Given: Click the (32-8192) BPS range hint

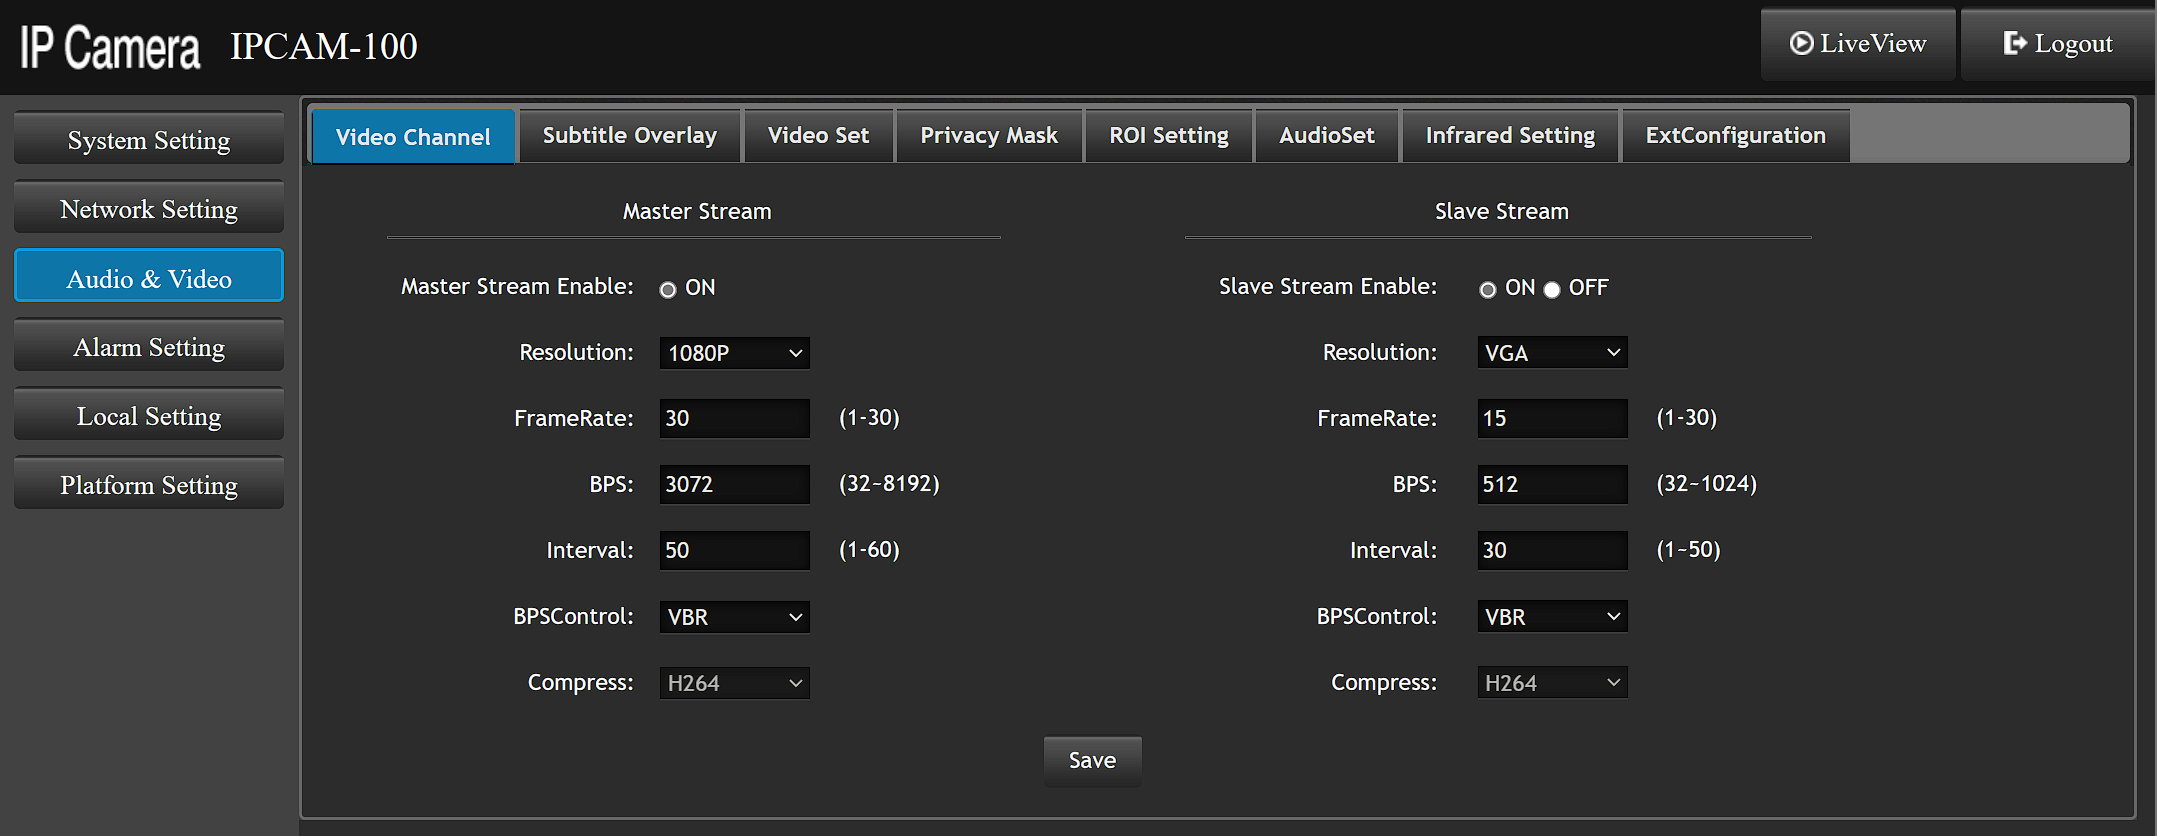Looking at the screenshot, I should (889, 484).
